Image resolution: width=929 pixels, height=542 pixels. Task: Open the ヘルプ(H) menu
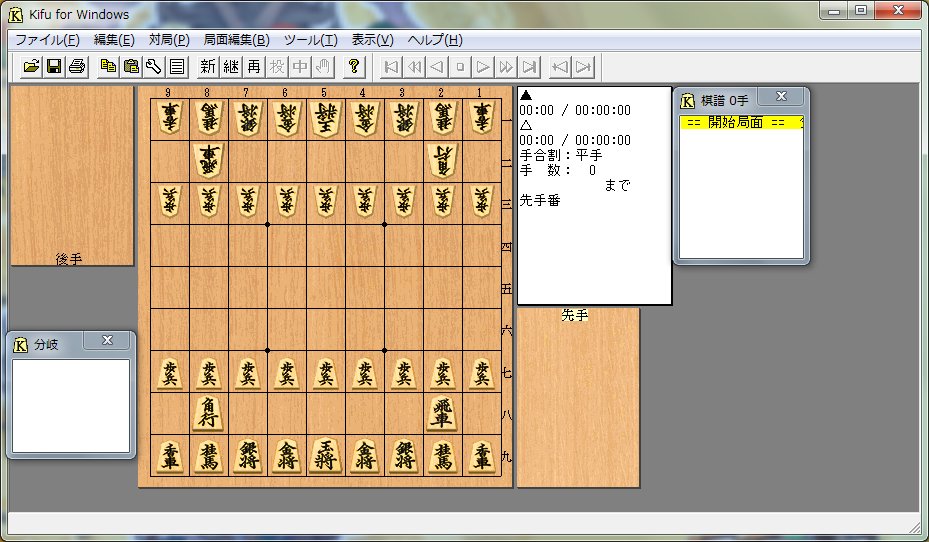coord(434,40)
